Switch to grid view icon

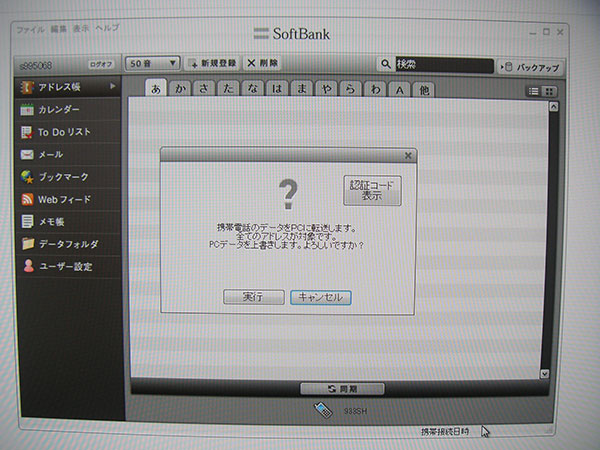coord(549,91)
